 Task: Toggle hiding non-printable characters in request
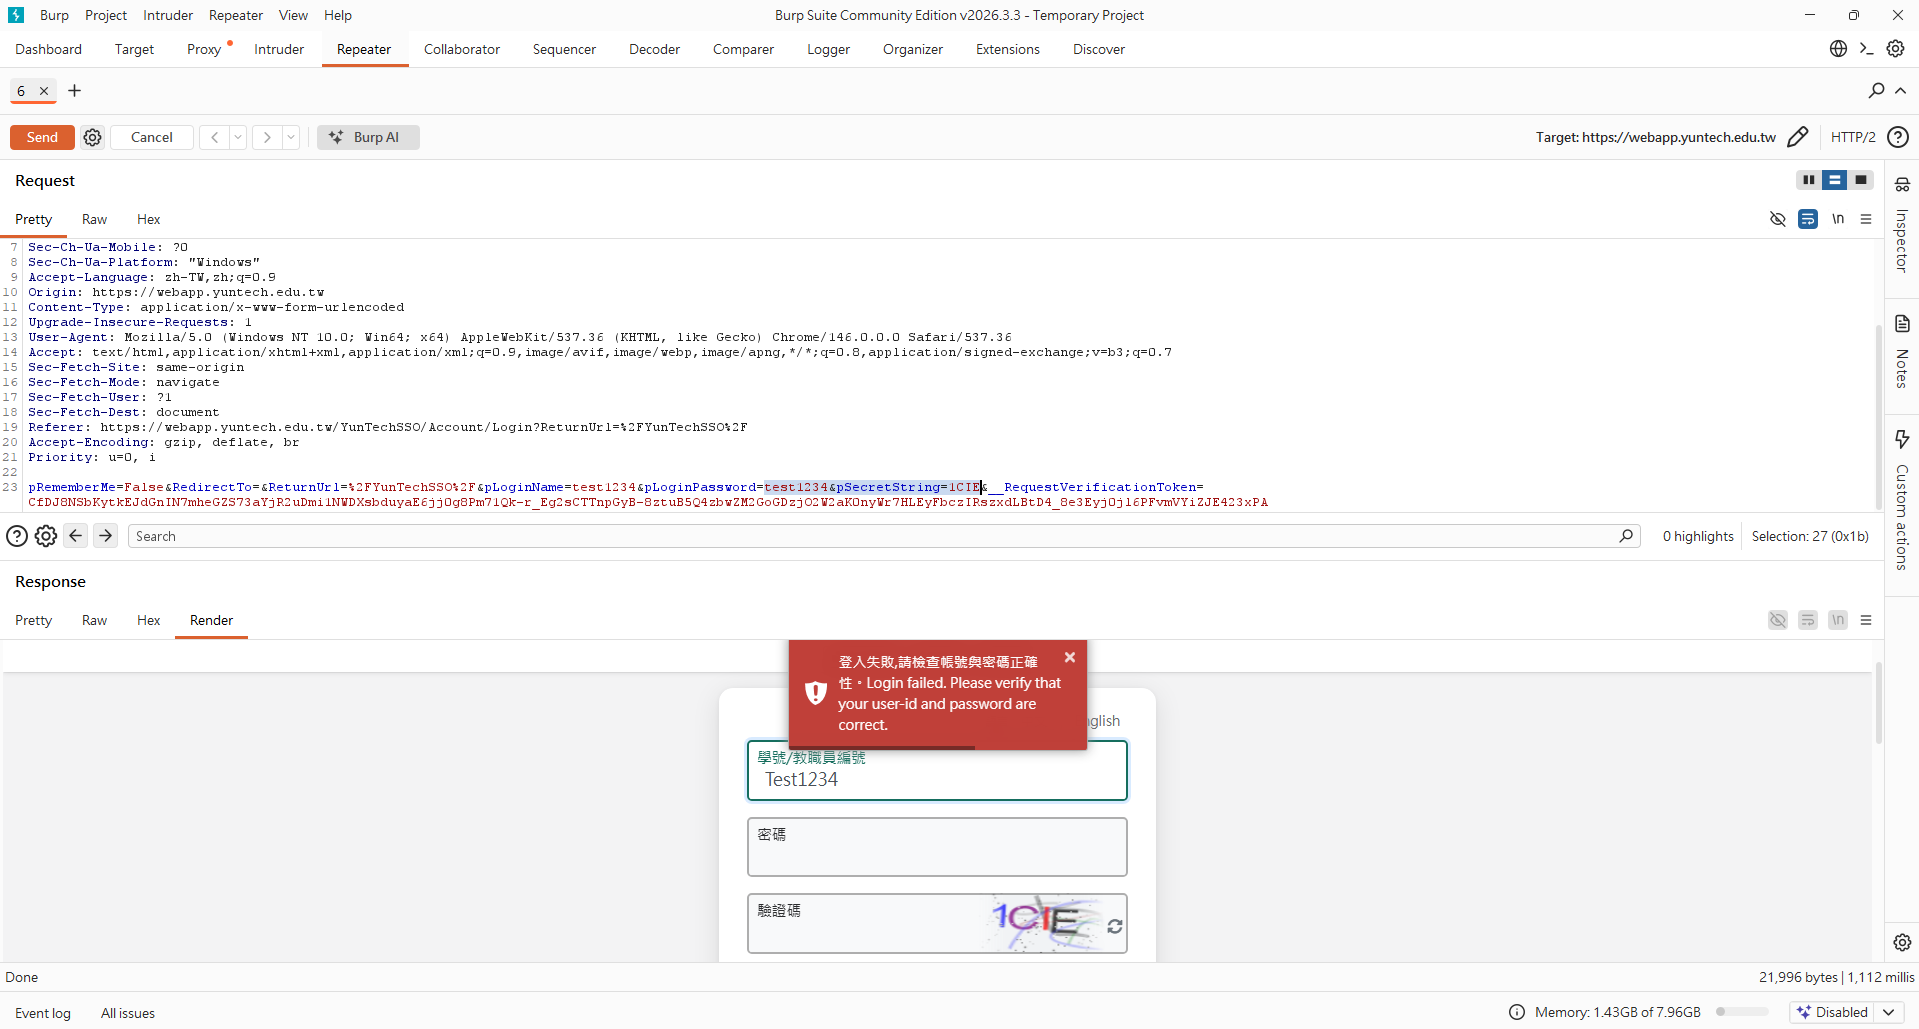tap(1777, 219)
